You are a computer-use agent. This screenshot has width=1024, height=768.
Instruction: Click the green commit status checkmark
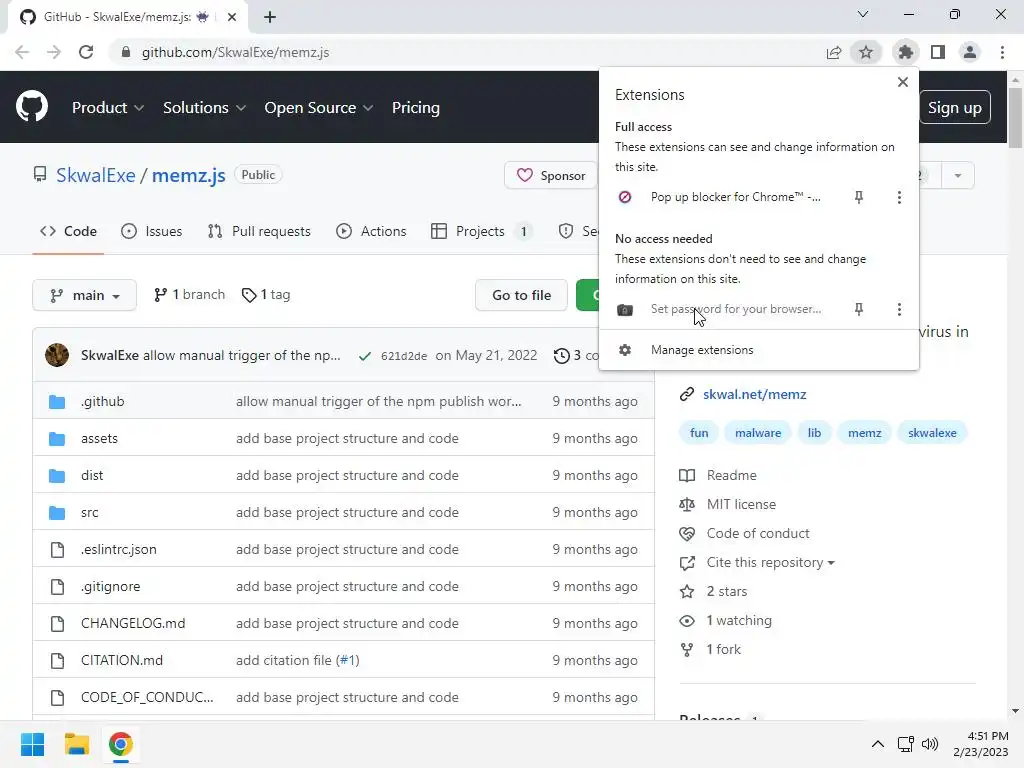point(365,356)
